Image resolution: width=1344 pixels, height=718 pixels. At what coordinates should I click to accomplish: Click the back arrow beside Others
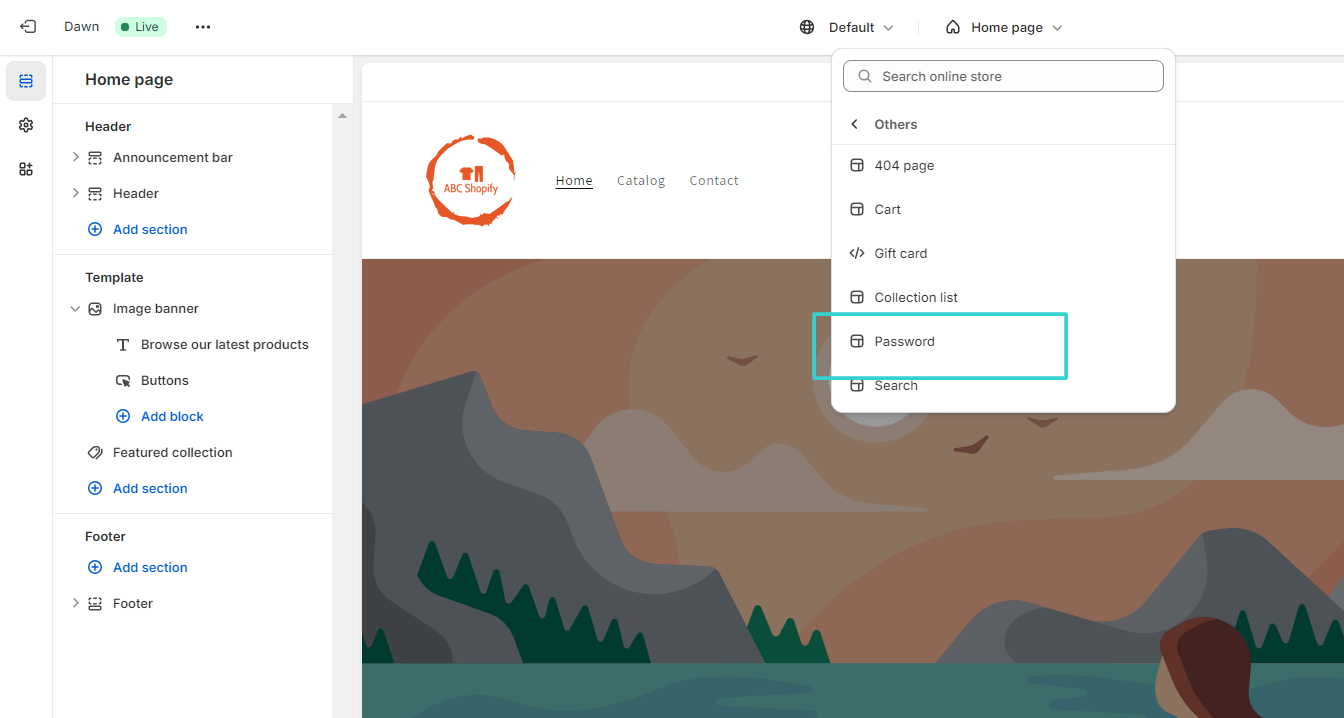[x=854, y=123]
